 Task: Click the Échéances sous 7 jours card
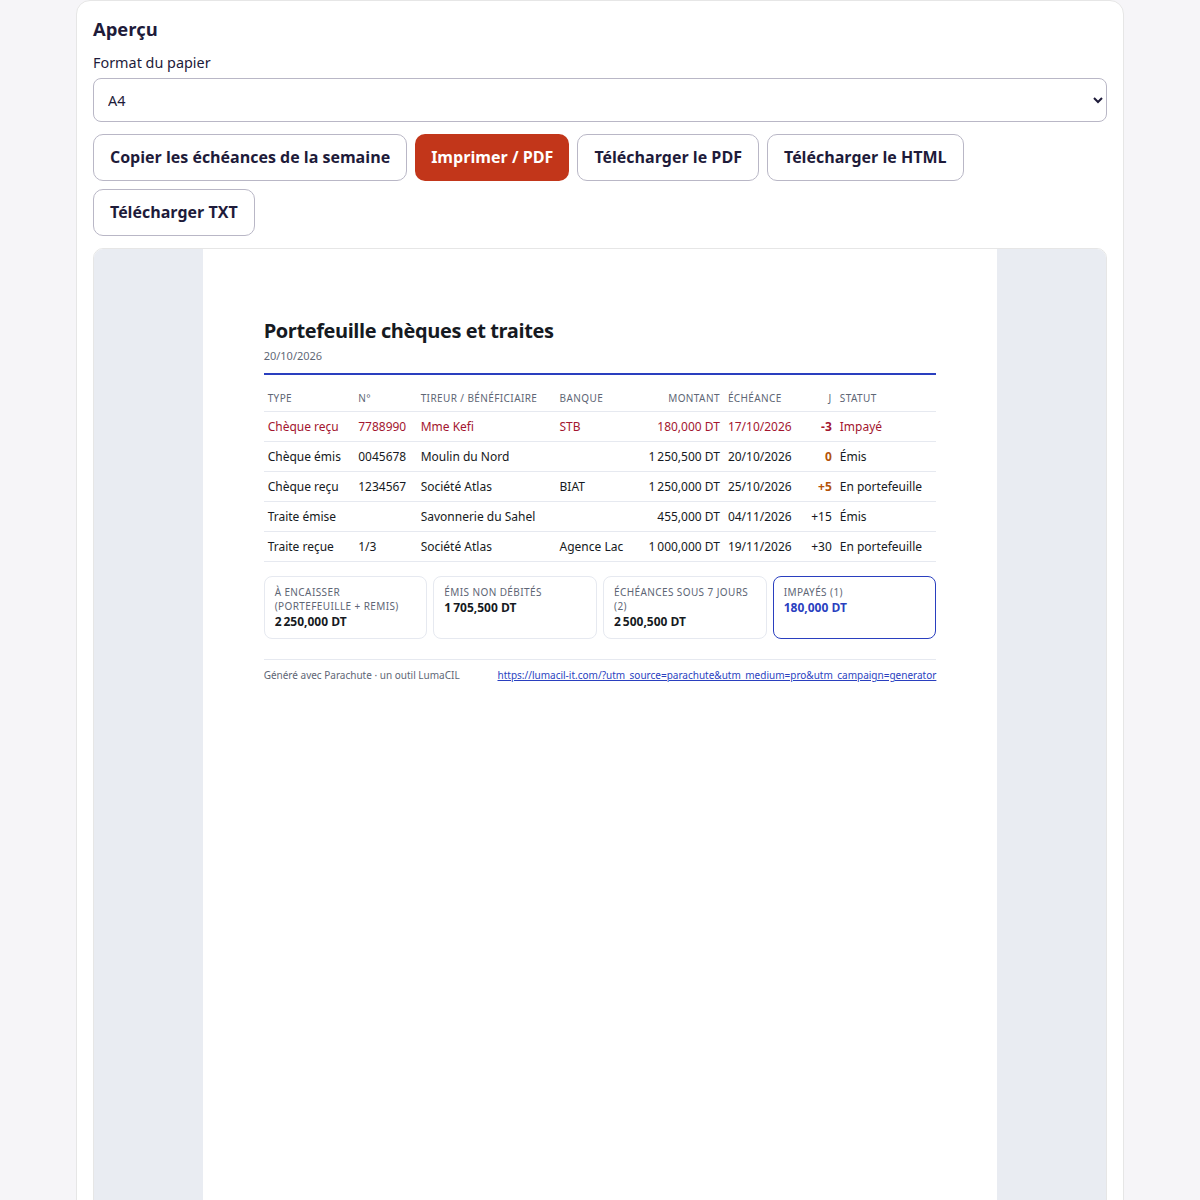point(685,607)
